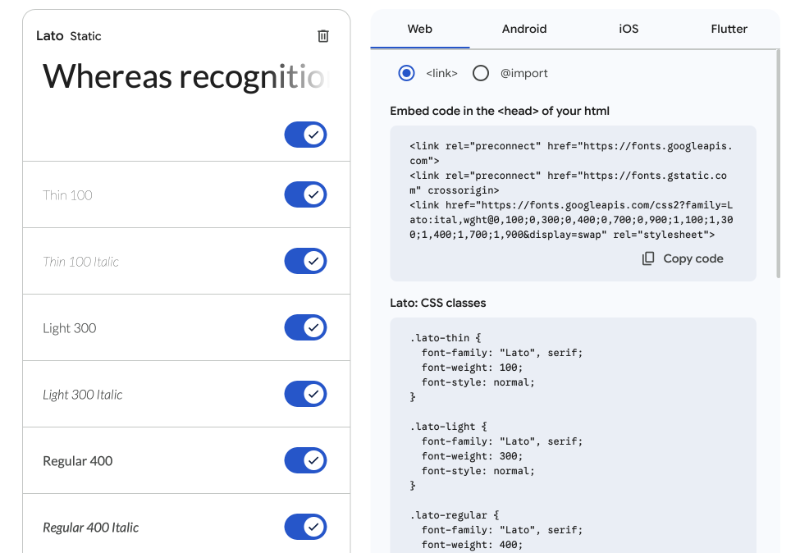Viewport: 800px width, 553px height.
Task: Remove Lato family via trash icon
Action: [323, 36]
